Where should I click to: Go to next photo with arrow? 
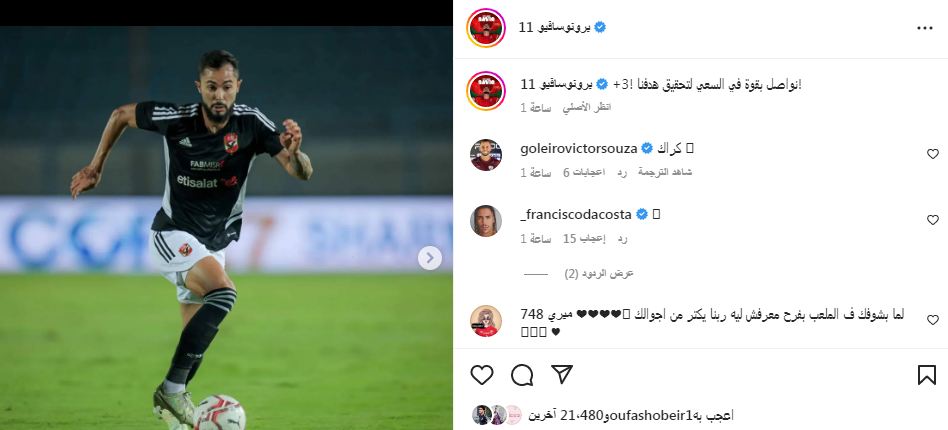click(430, 258)
